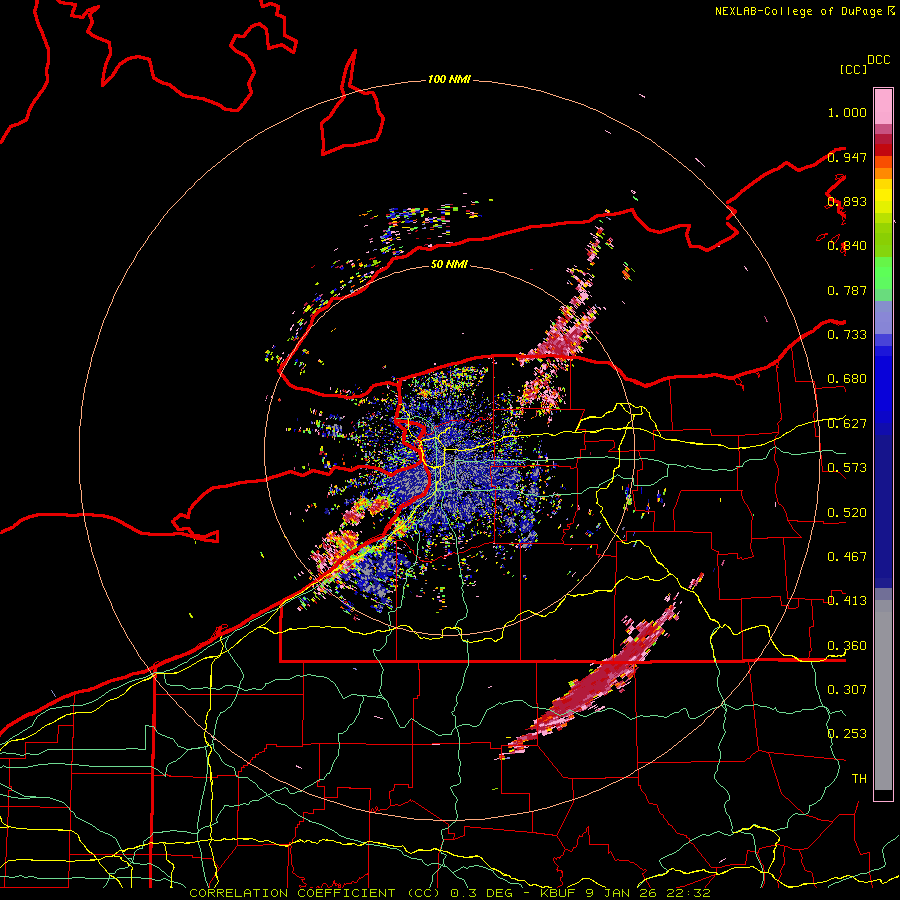Click the 0.467 scale value
The height and width of the screenshot is (900, 900).
click(847, 557)
